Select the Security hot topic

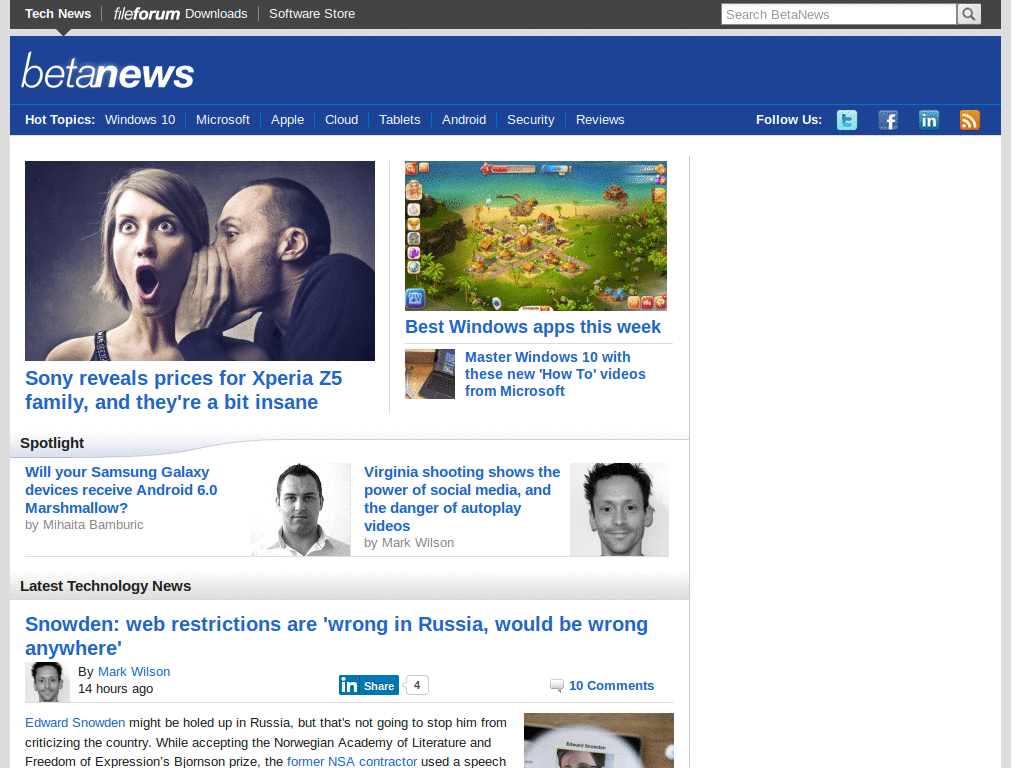(x=530, y=120)
